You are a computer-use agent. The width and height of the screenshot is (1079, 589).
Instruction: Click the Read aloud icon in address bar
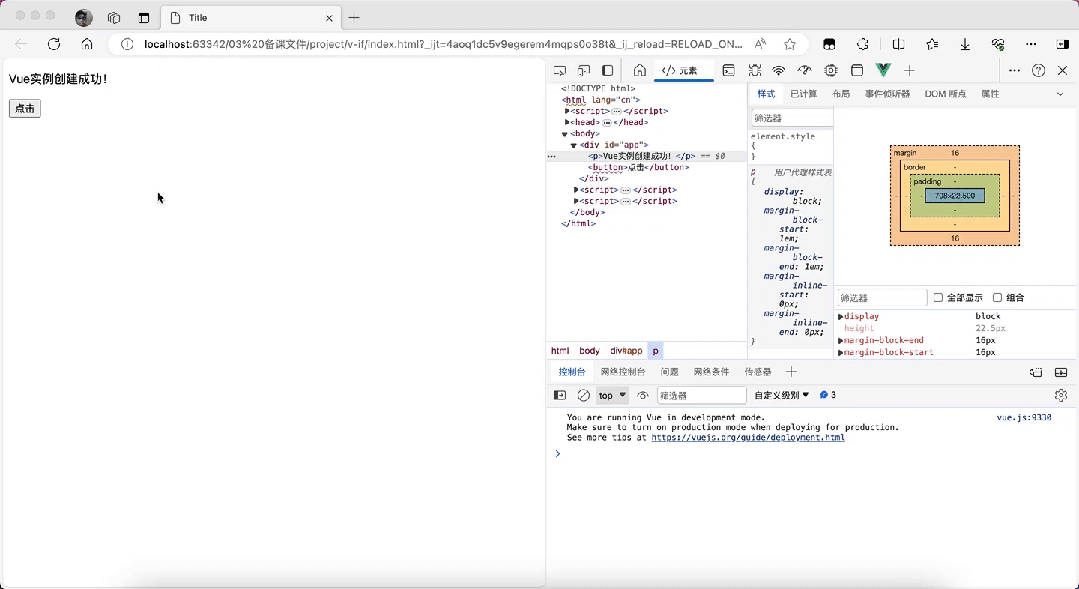(760, 44)
